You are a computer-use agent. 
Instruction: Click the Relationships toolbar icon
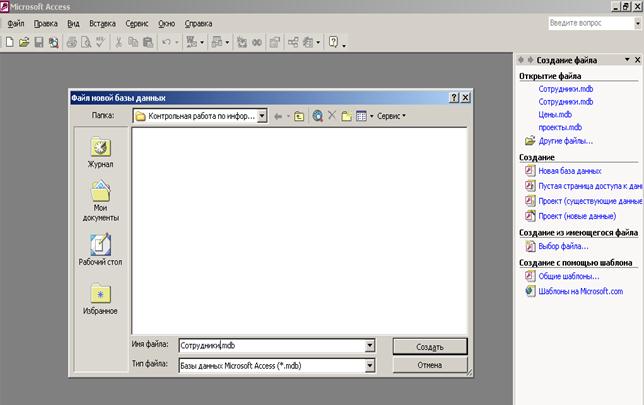293,42
